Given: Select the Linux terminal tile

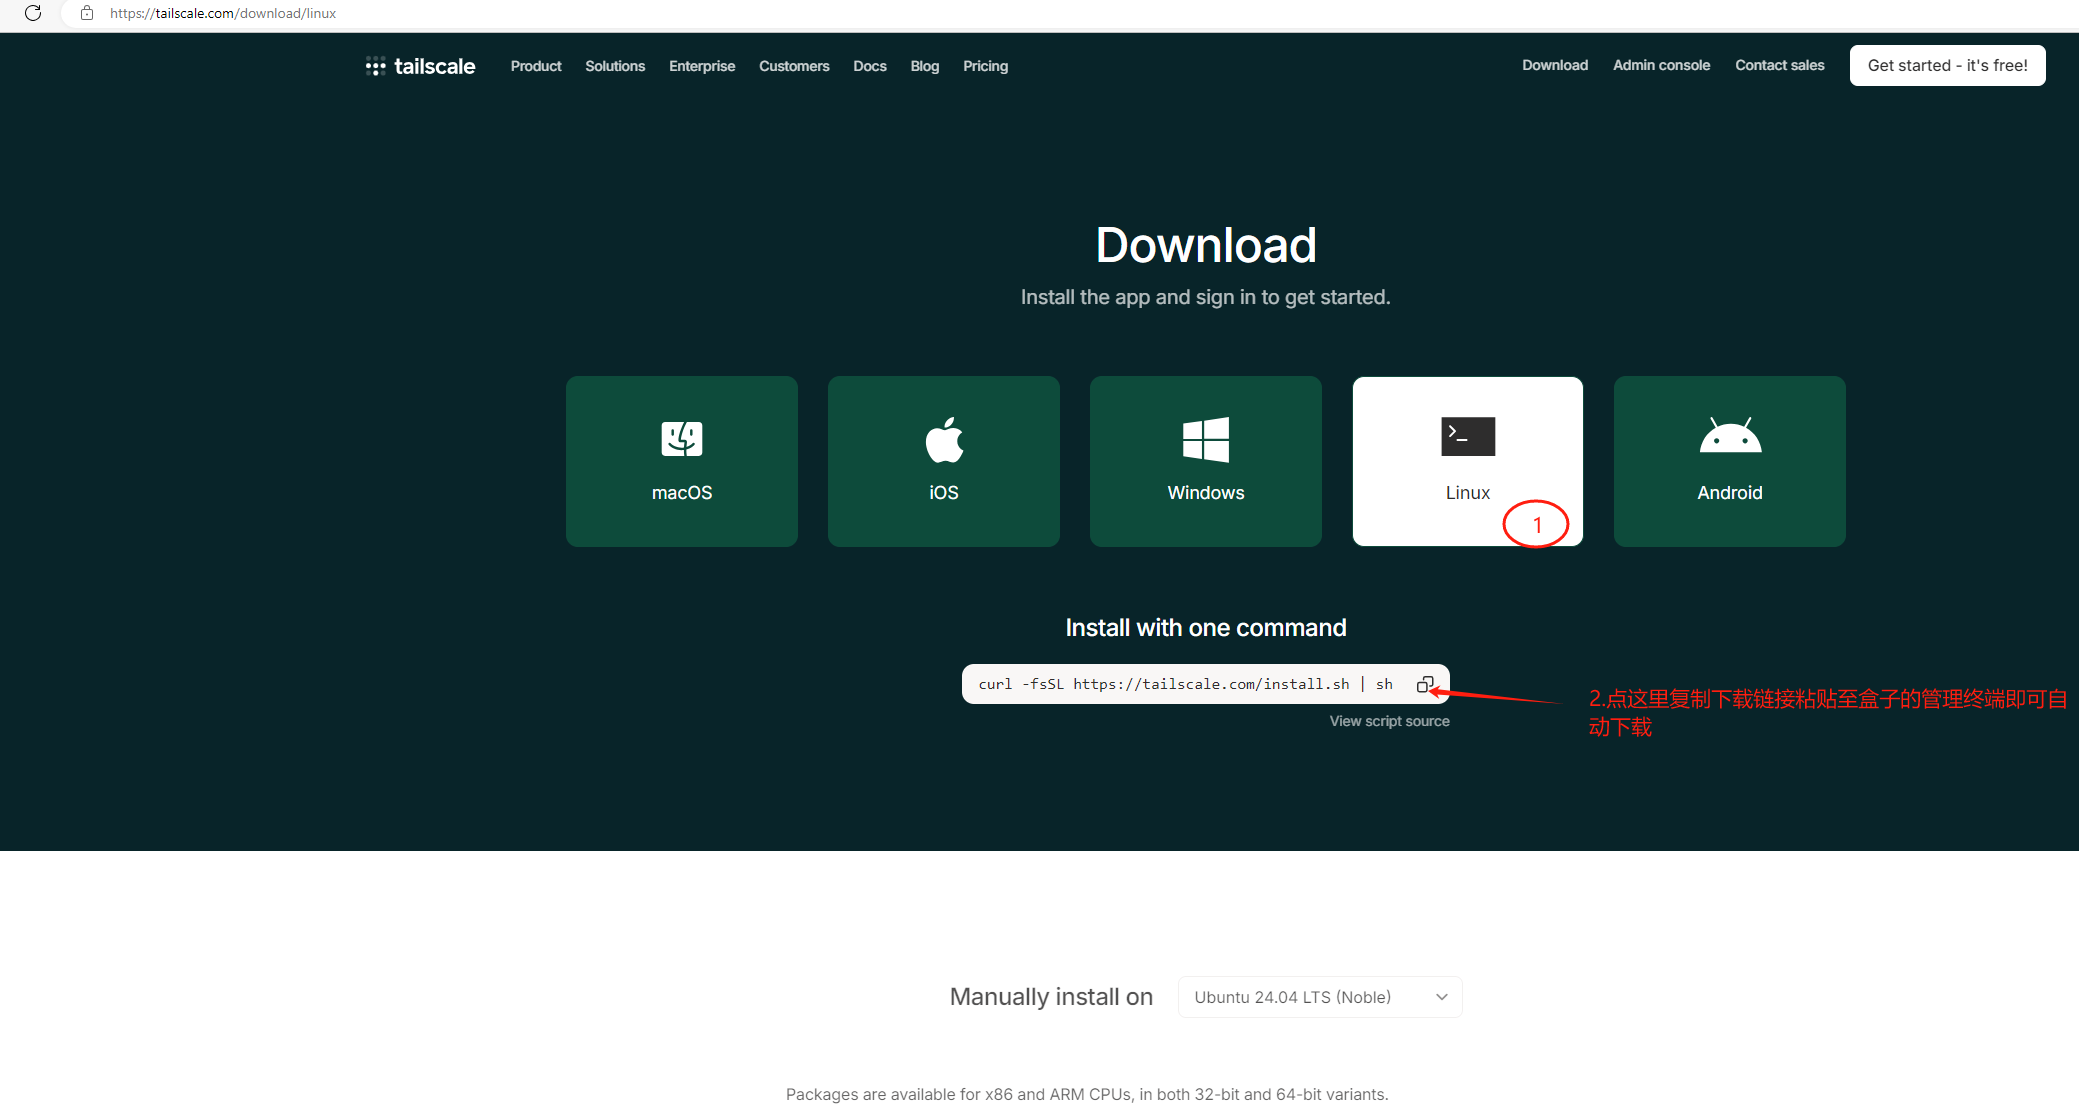Looking at the screenshot, I should 1467,461.
